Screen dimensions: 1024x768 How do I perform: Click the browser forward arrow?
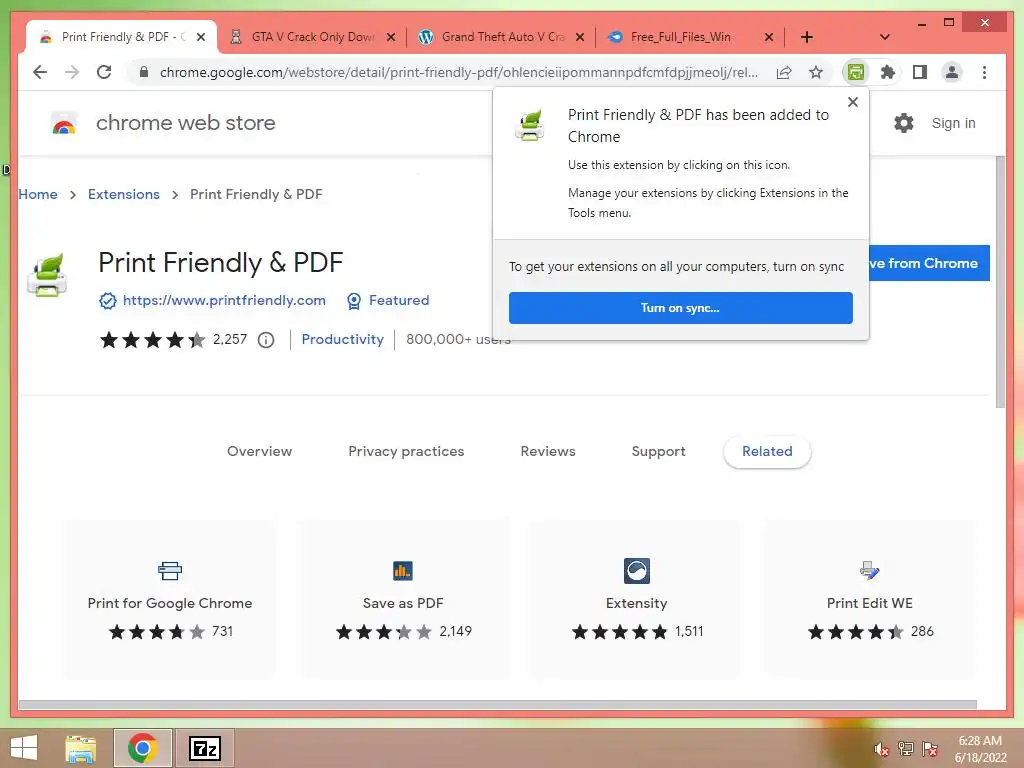point(72,72)
